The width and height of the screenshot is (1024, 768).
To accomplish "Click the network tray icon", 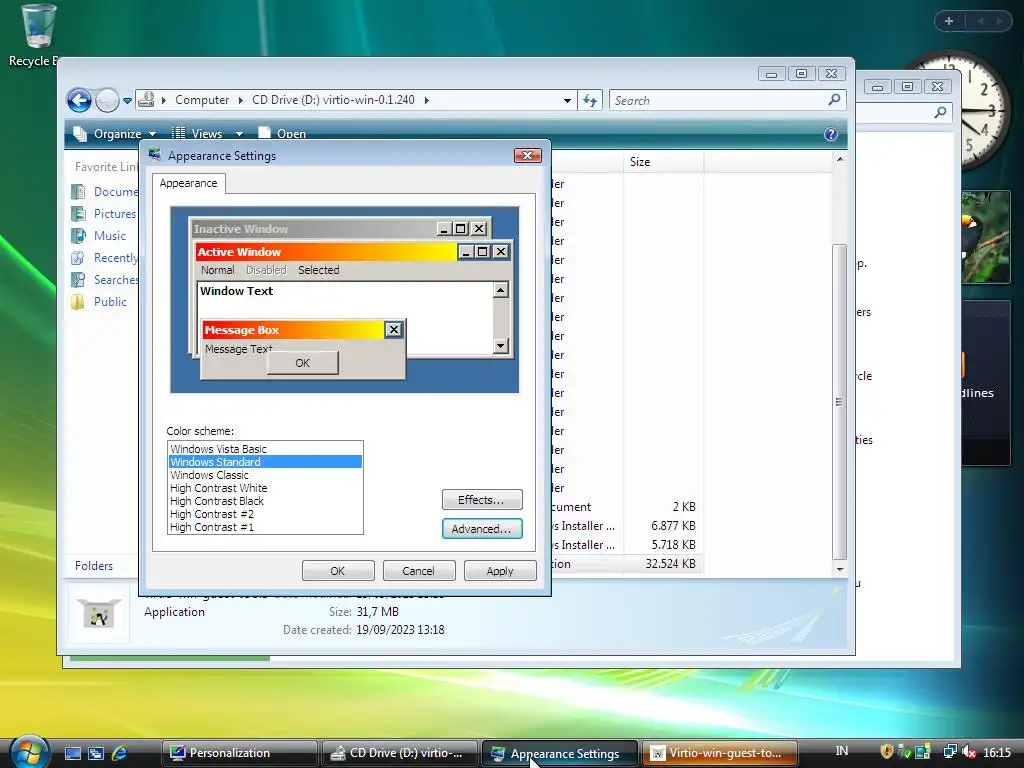I will click(x=950, y=752).
